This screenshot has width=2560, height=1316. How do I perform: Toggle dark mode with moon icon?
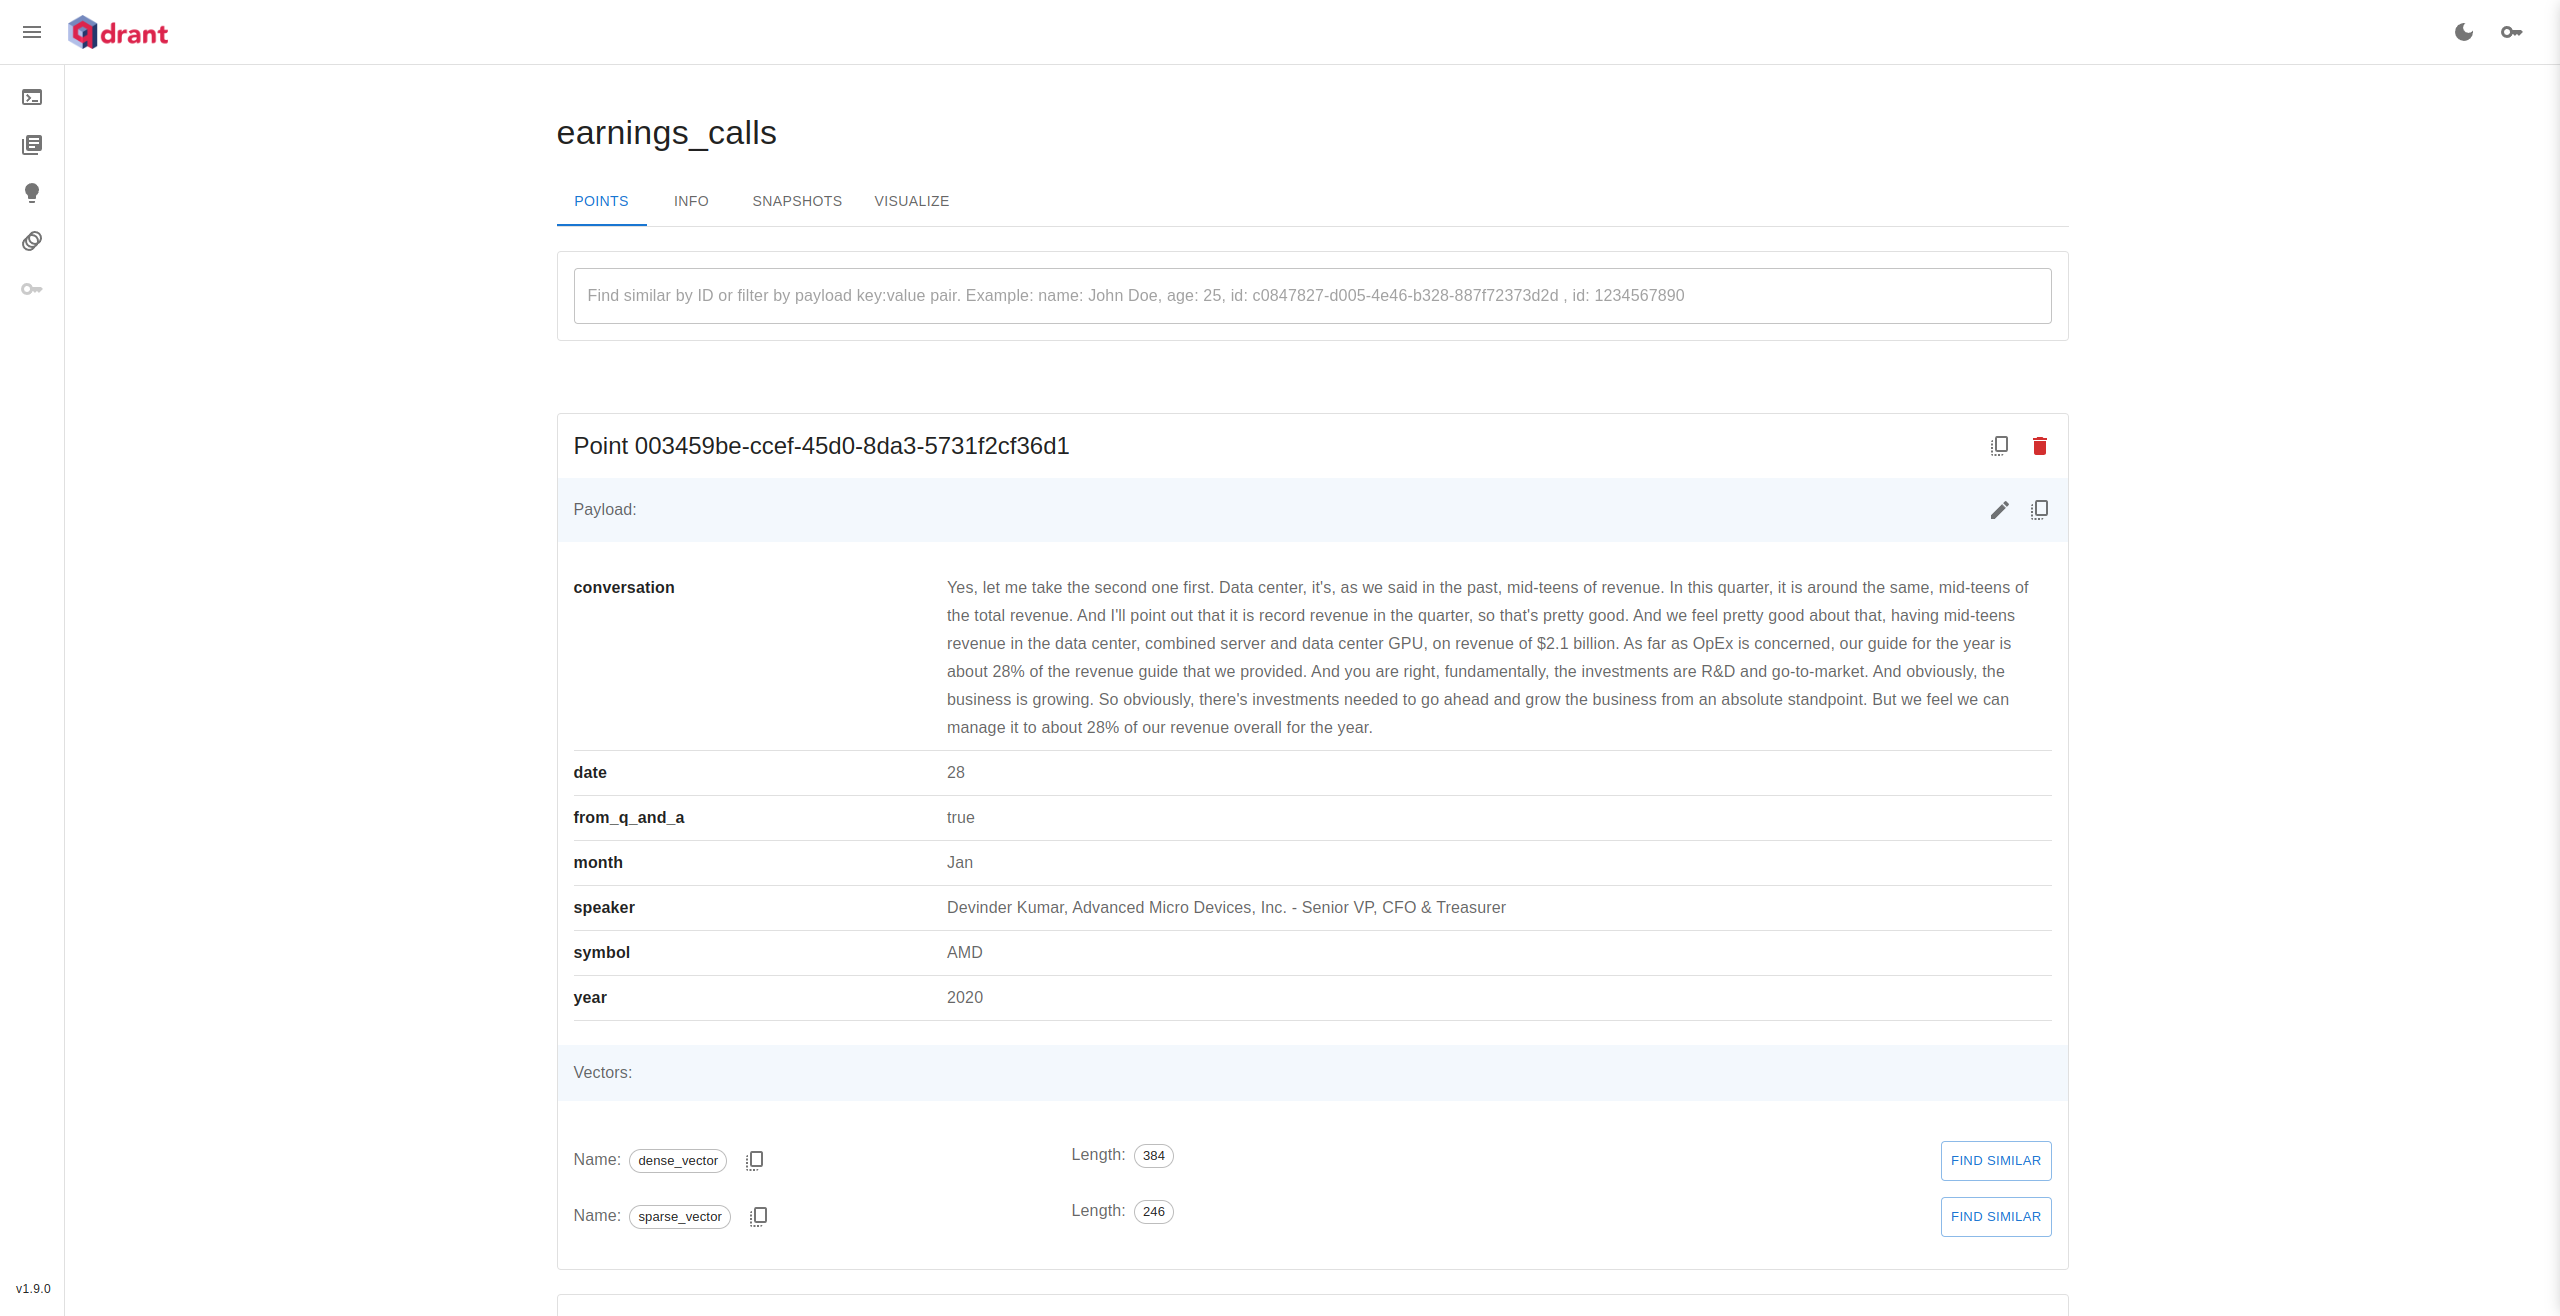[2464, 32]
